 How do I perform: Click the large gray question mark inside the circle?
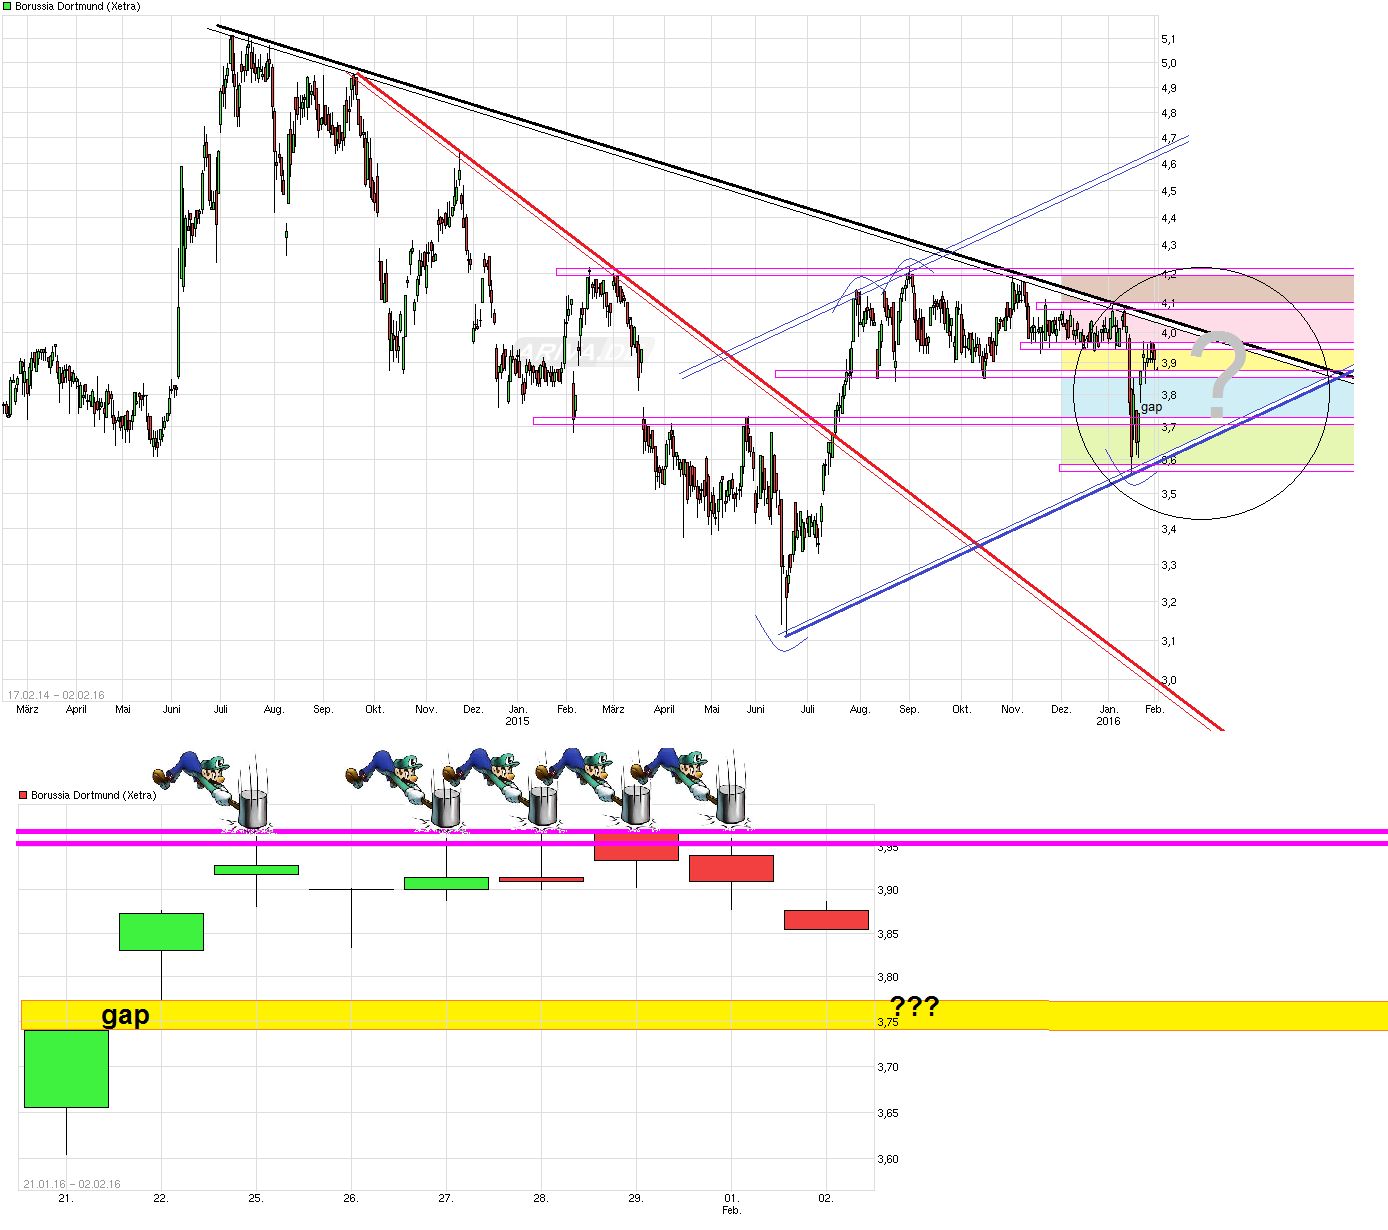pyautogui.click(x=1220, y=376)
